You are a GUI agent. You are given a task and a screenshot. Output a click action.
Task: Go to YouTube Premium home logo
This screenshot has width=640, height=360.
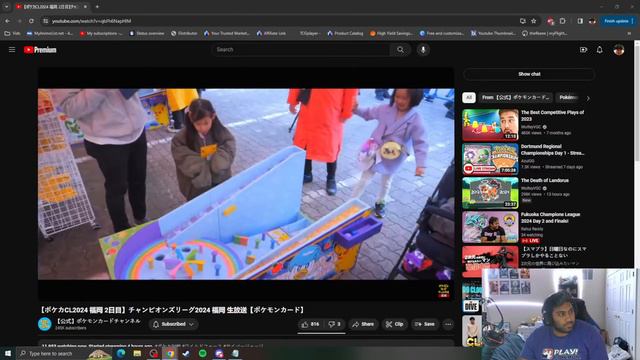(x=40, y=50)
